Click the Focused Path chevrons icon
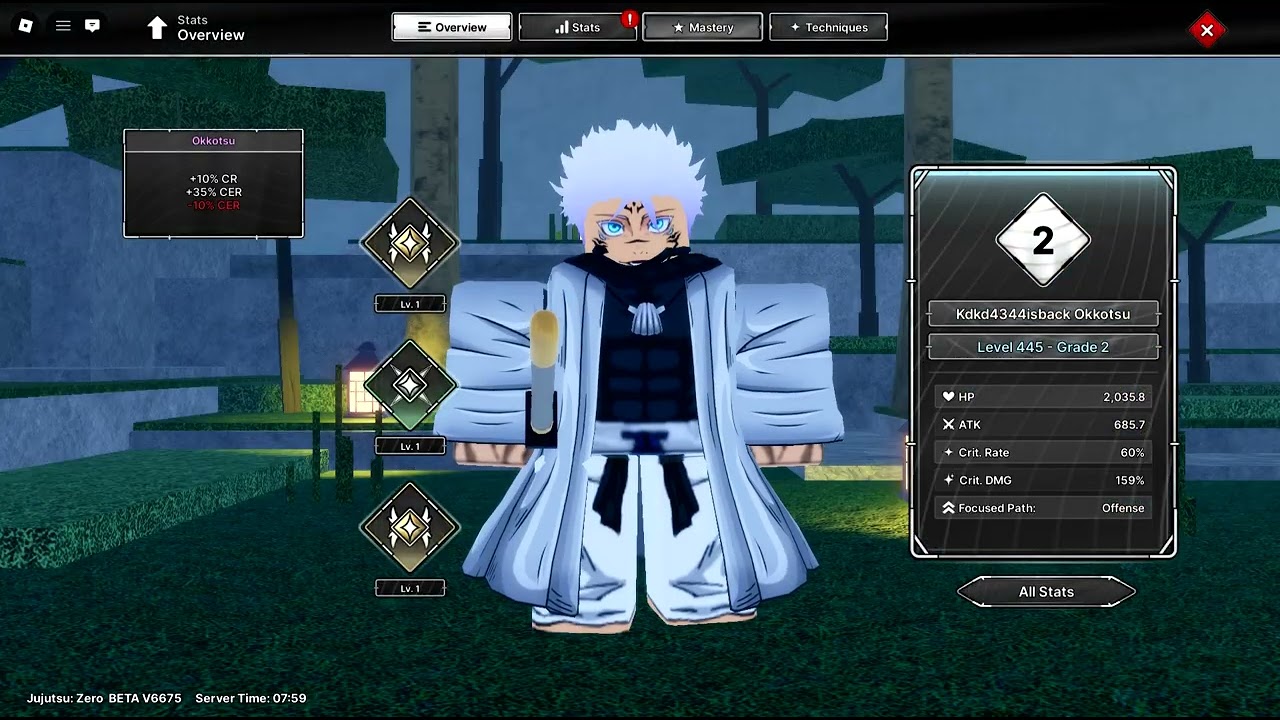The image size is (1280, 720). point(948,508)
